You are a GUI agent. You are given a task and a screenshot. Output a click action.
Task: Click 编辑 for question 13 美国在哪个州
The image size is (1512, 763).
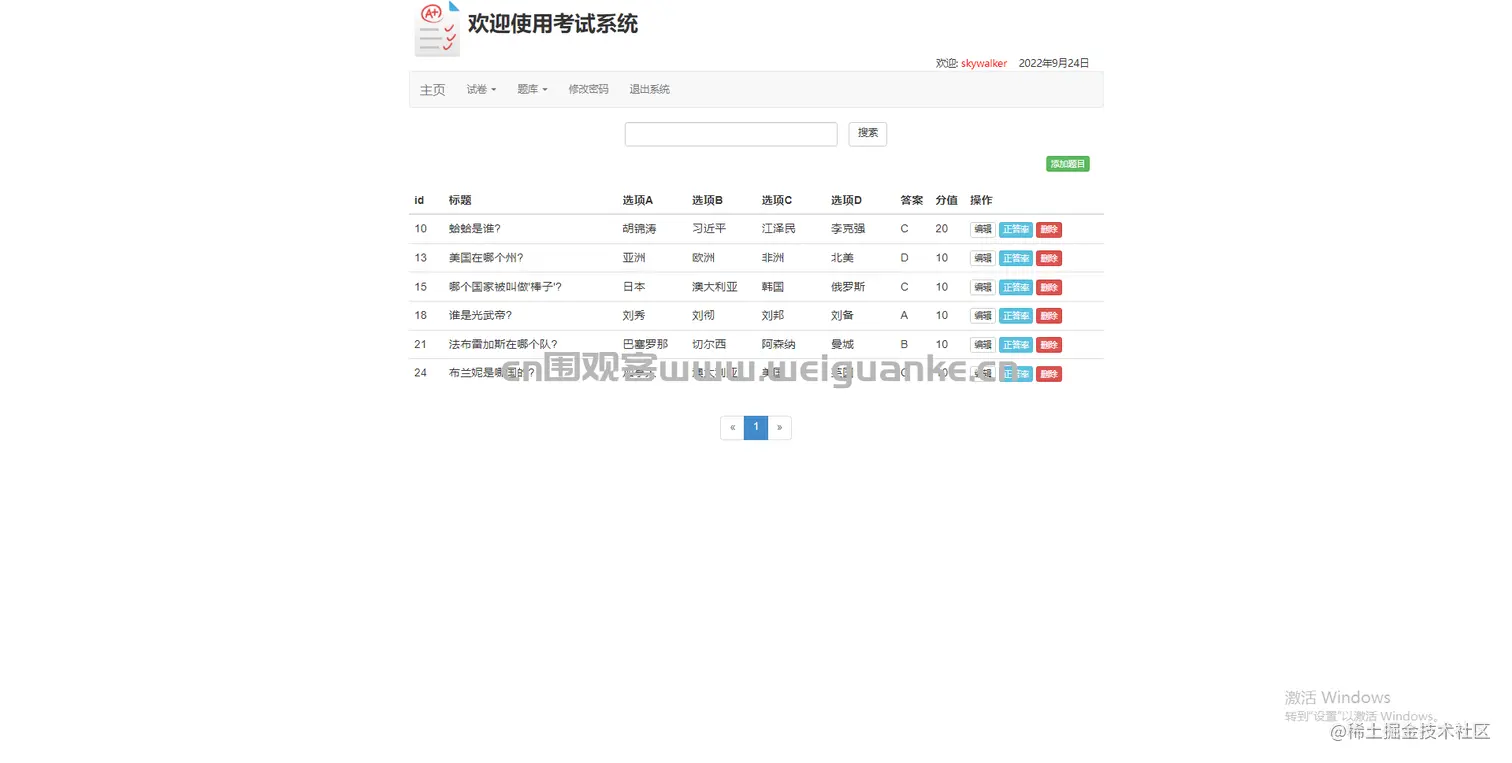coord(982,259)
